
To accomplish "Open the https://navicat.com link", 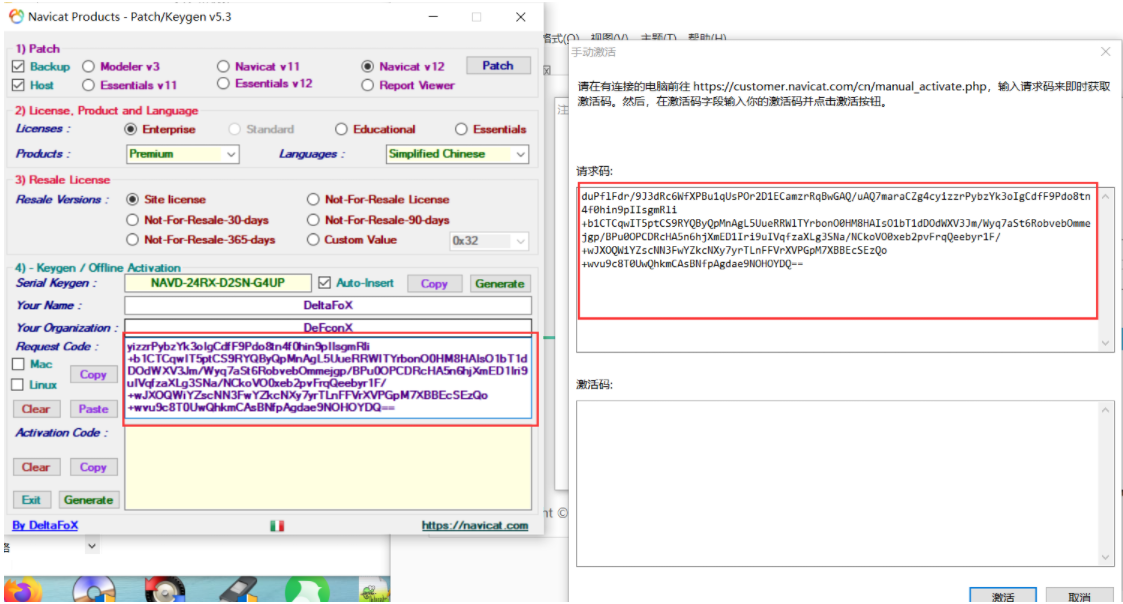I will point(475,526).
